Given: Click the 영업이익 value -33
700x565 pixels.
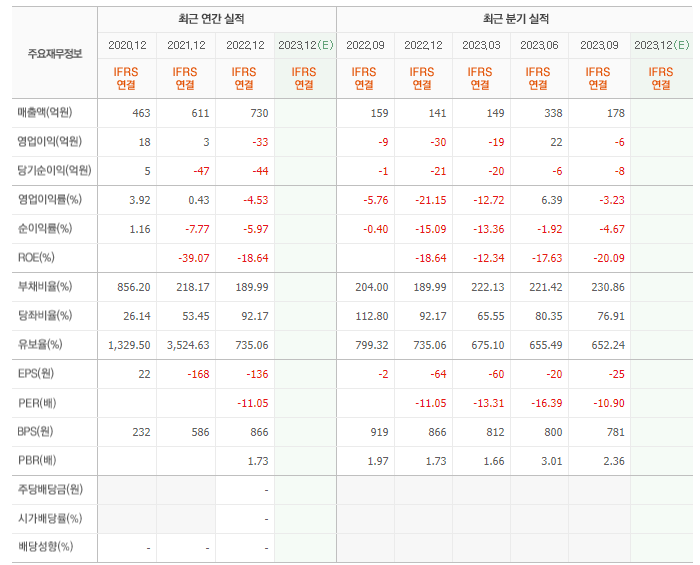Looking at the screenshot, I should coord(260,142).
